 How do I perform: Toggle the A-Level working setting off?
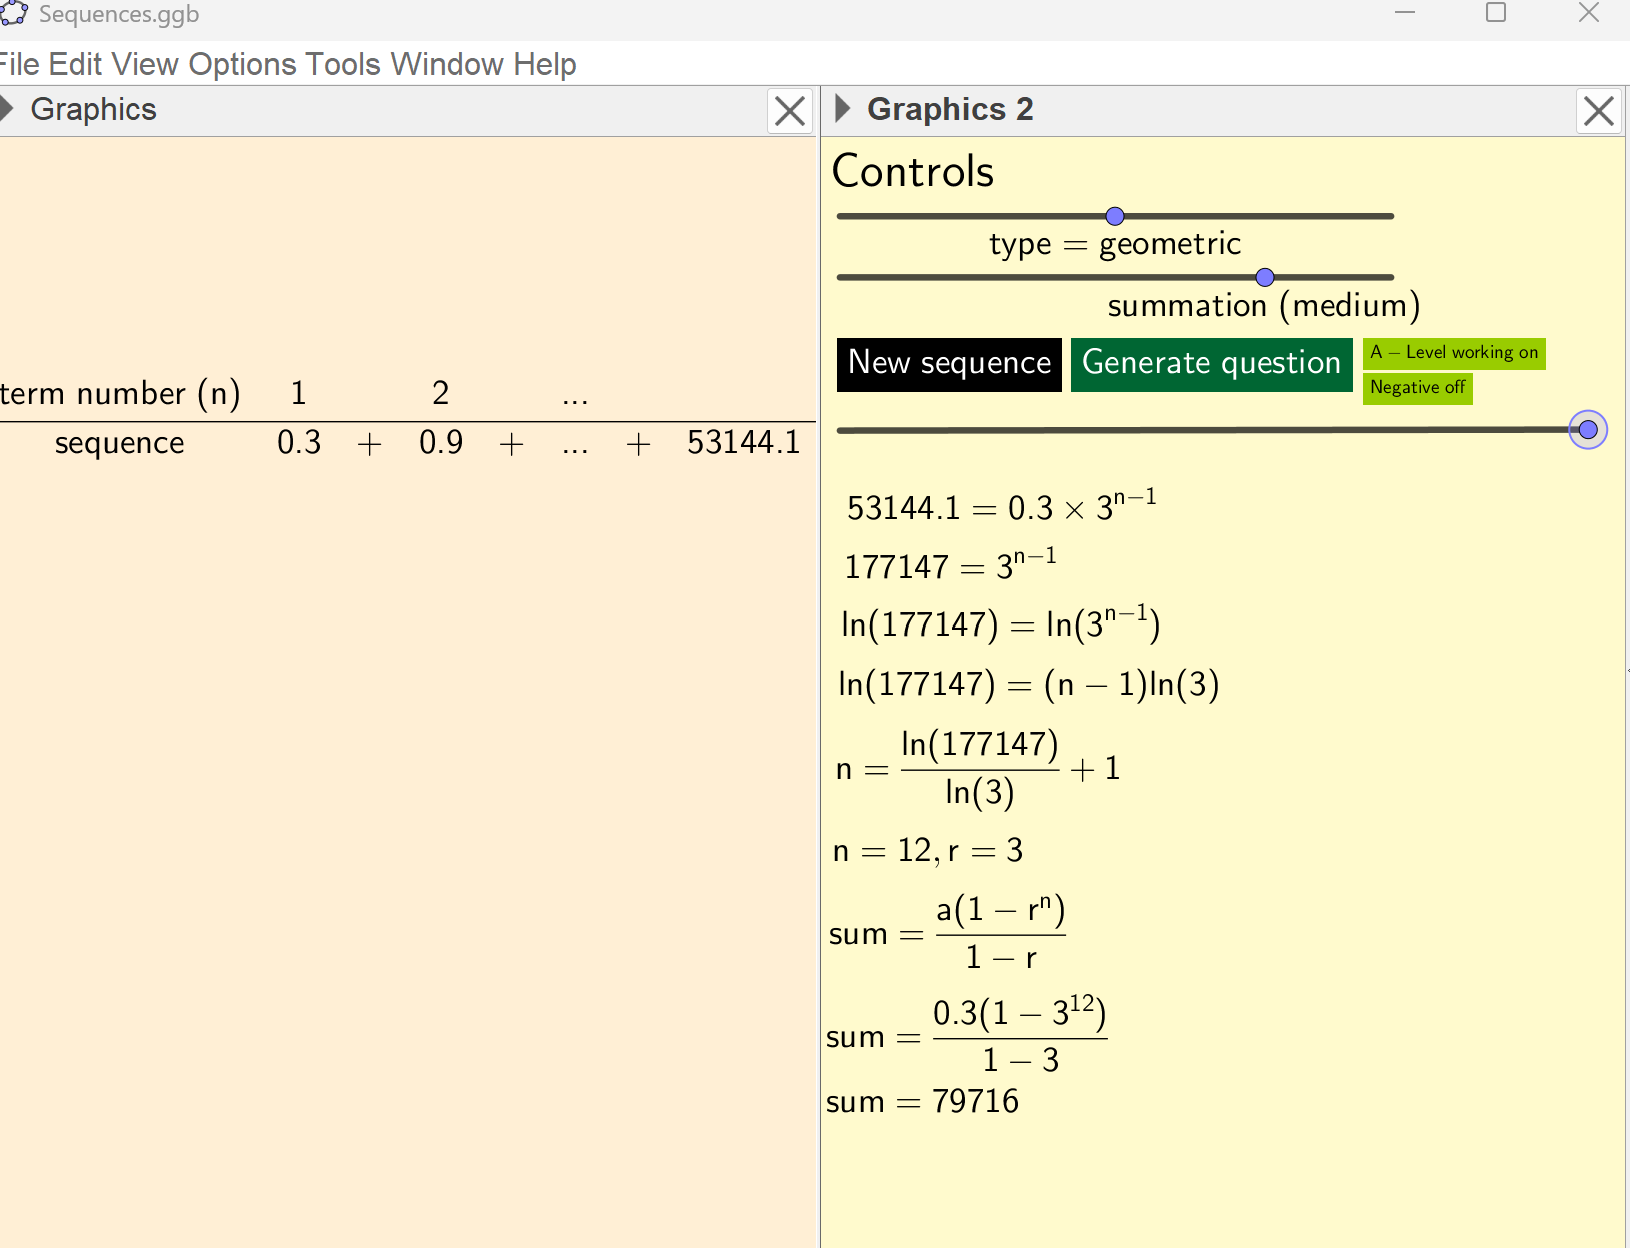click(1454, 353)
